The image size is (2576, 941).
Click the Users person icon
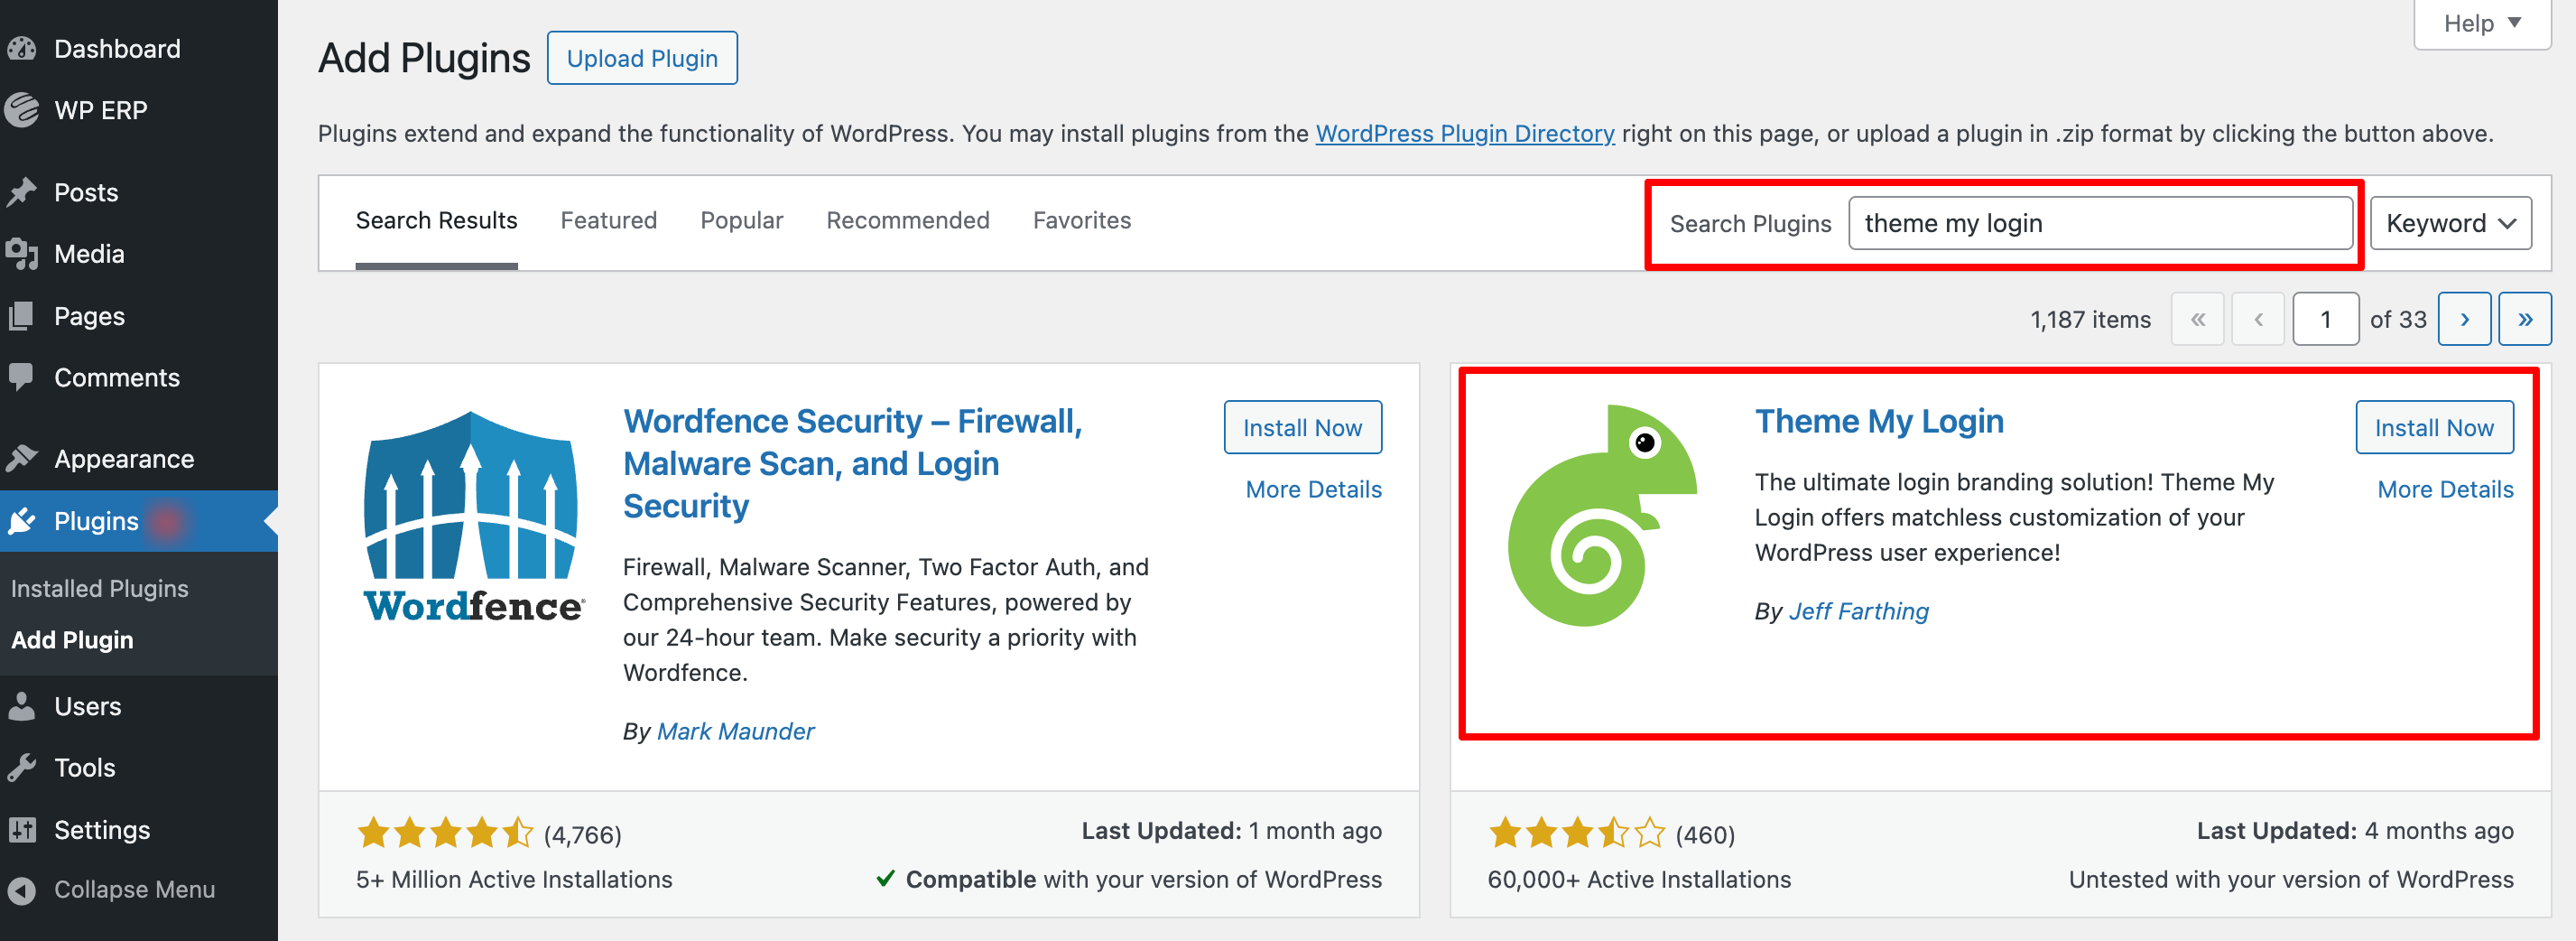point(22,706)
